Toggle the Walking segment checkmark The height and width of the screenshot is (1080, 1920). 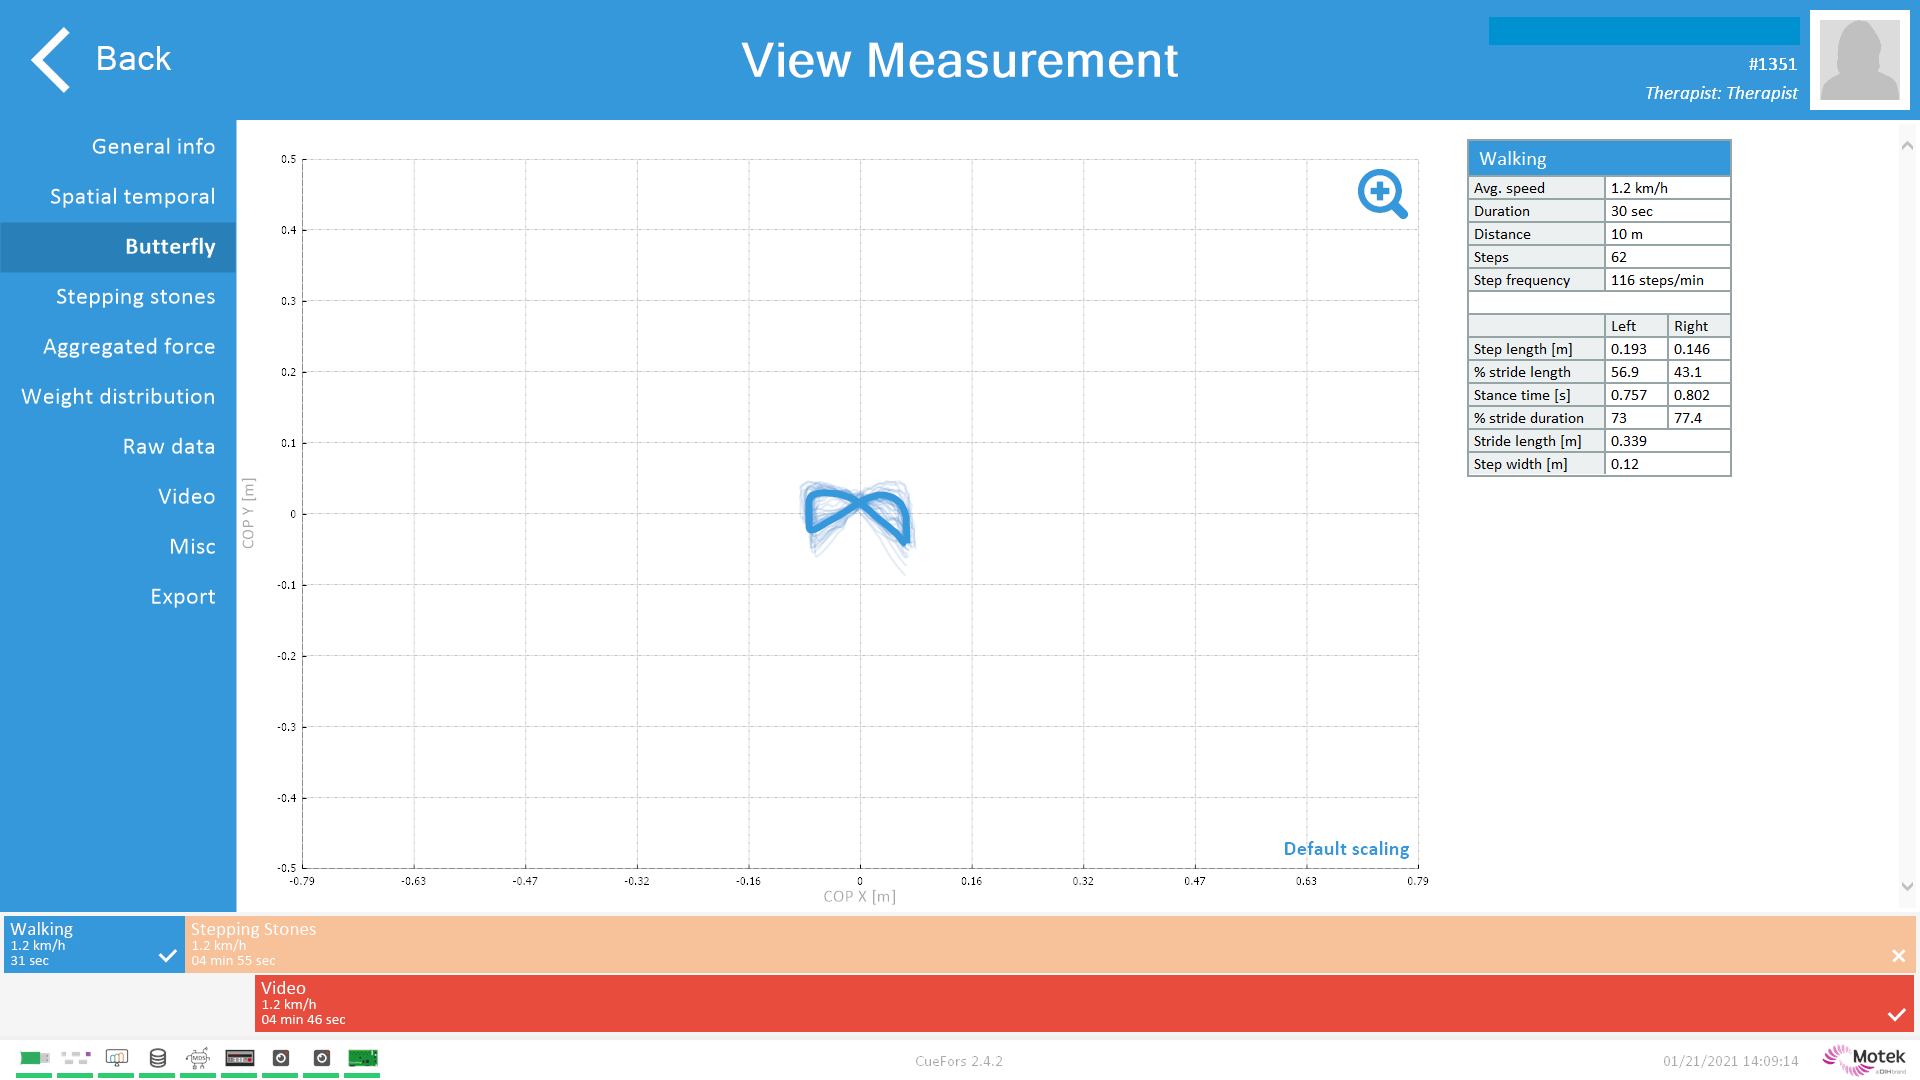[x=168, y=956]
